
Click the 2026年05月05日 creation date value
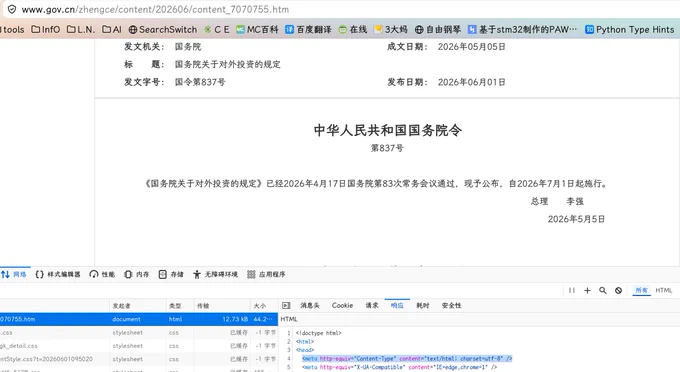pos(471,47)
